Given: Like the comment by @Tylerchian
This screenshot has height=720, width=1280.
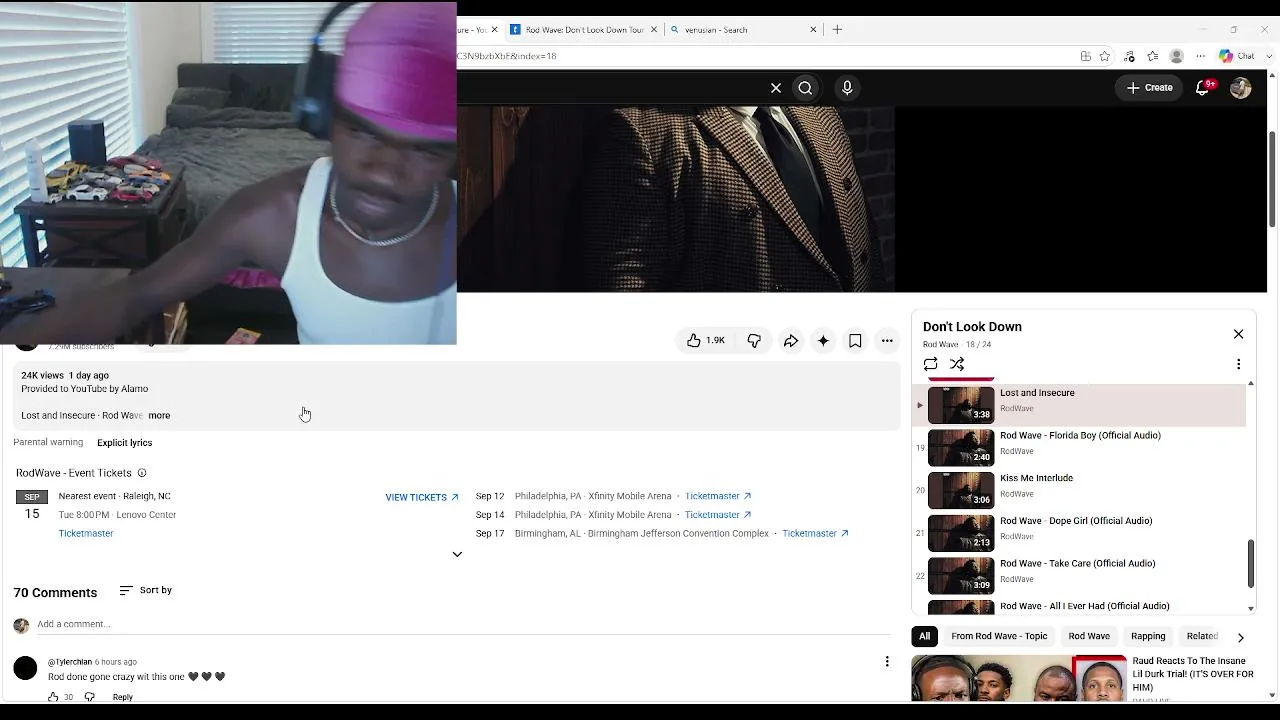Looking at the screenshot, I should click(x=53, y=697).
